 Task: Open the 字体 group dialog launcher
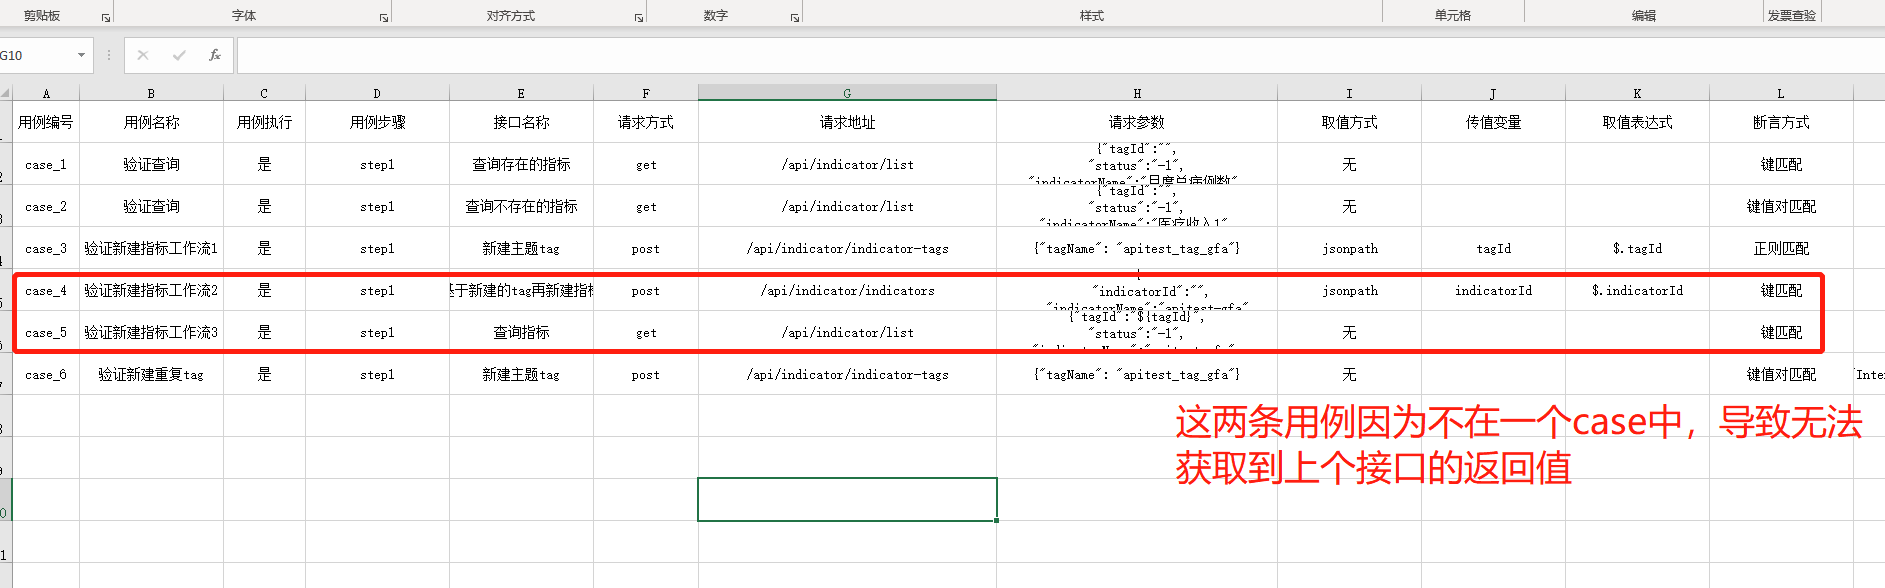click(384, 18)
